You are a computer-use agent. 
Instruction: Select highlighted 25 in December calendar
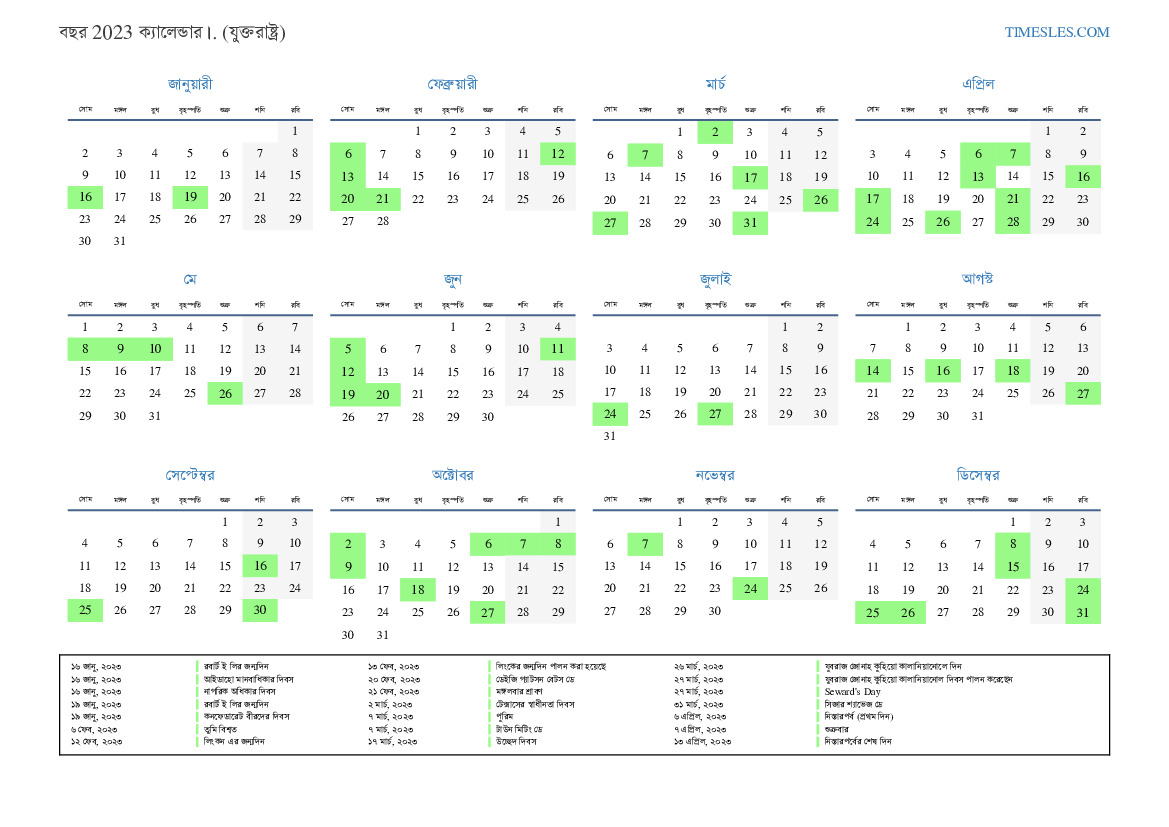(x=873, y=613)
